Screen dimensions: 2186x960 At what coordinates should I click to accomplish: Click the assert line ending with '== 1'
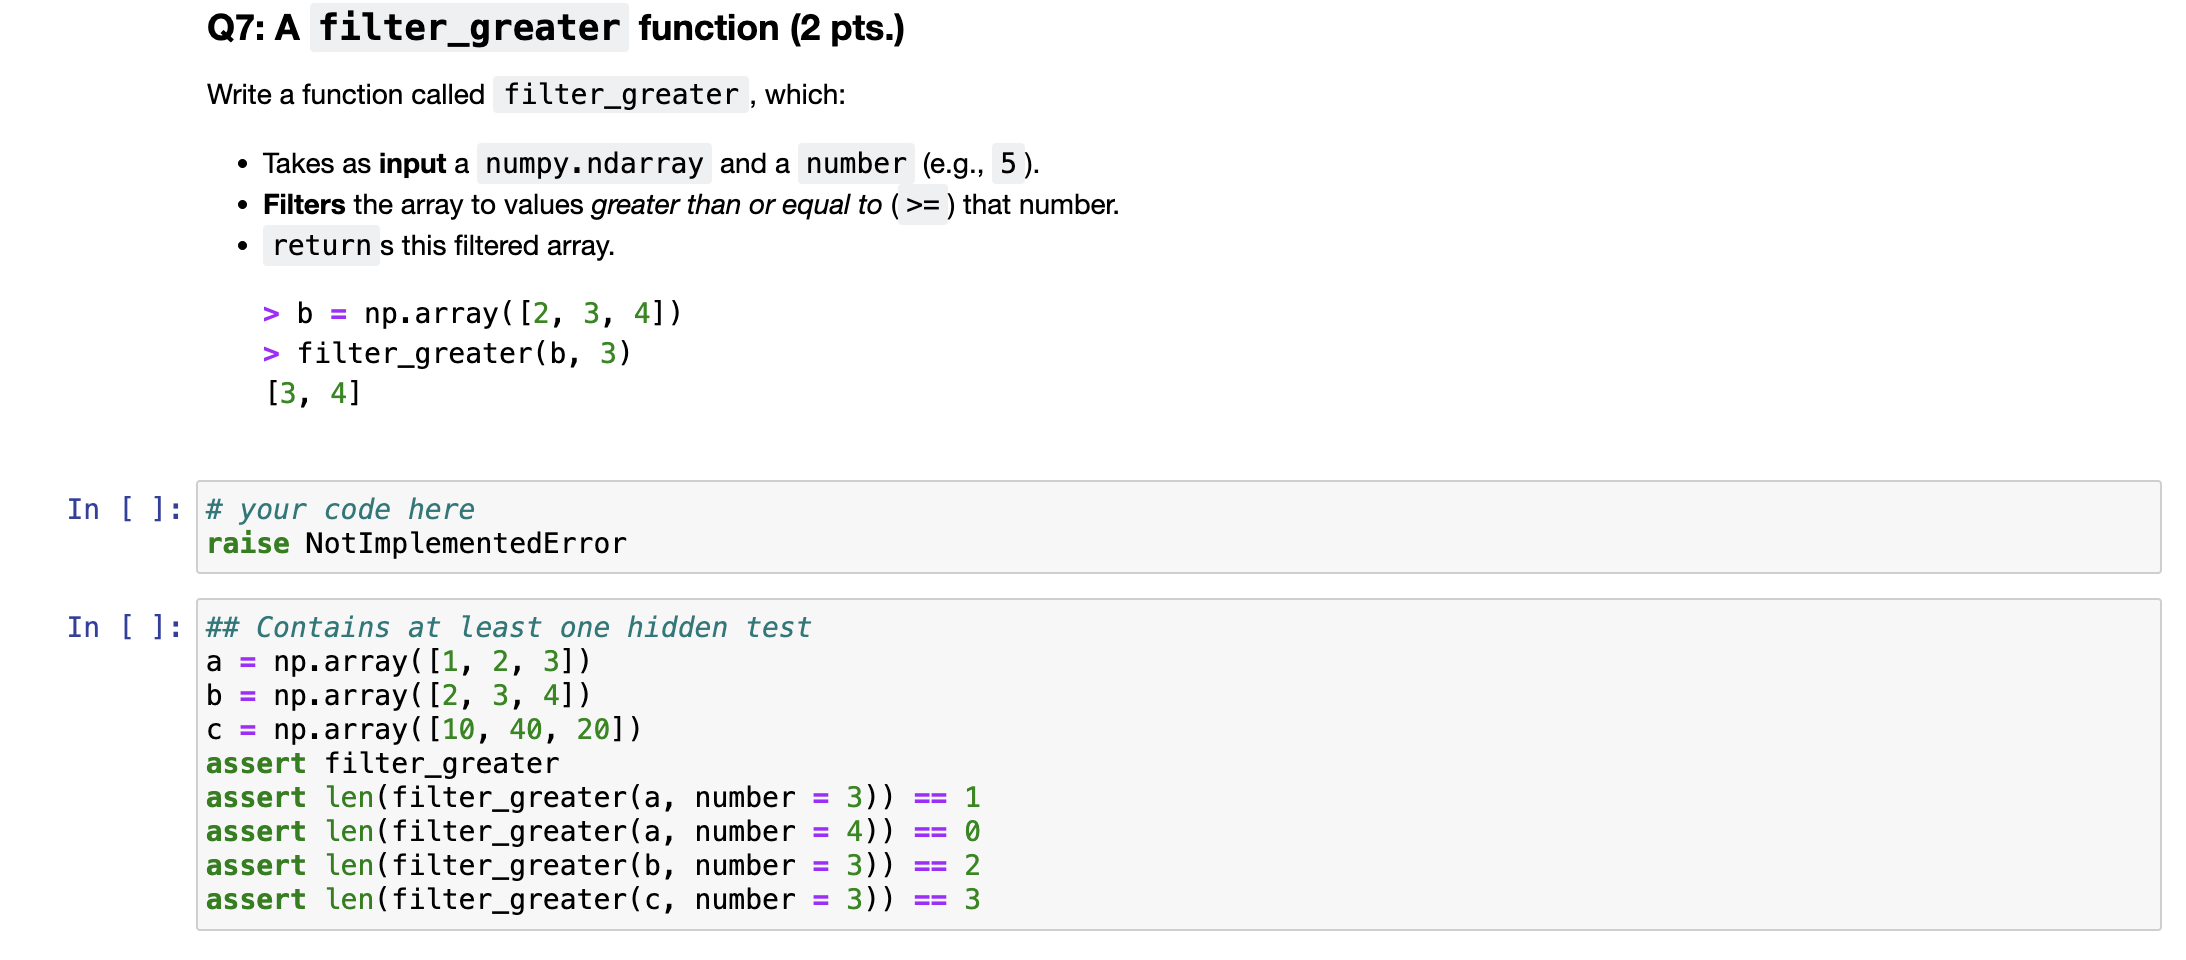click(593, 797)
